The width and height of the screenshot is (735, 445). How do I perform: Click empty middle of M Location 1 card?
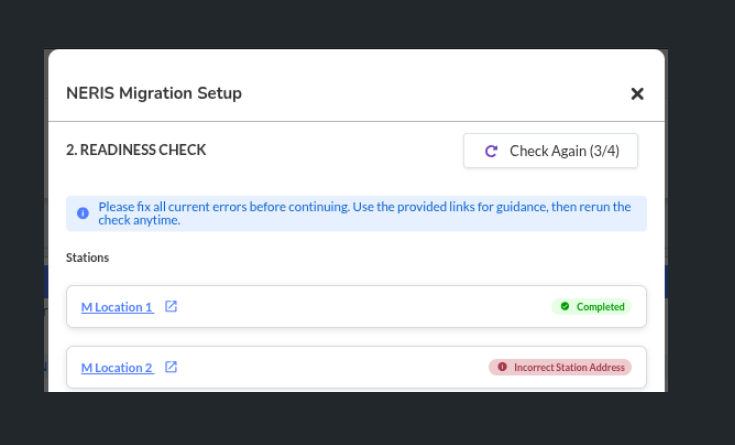(x=360, y=307)
